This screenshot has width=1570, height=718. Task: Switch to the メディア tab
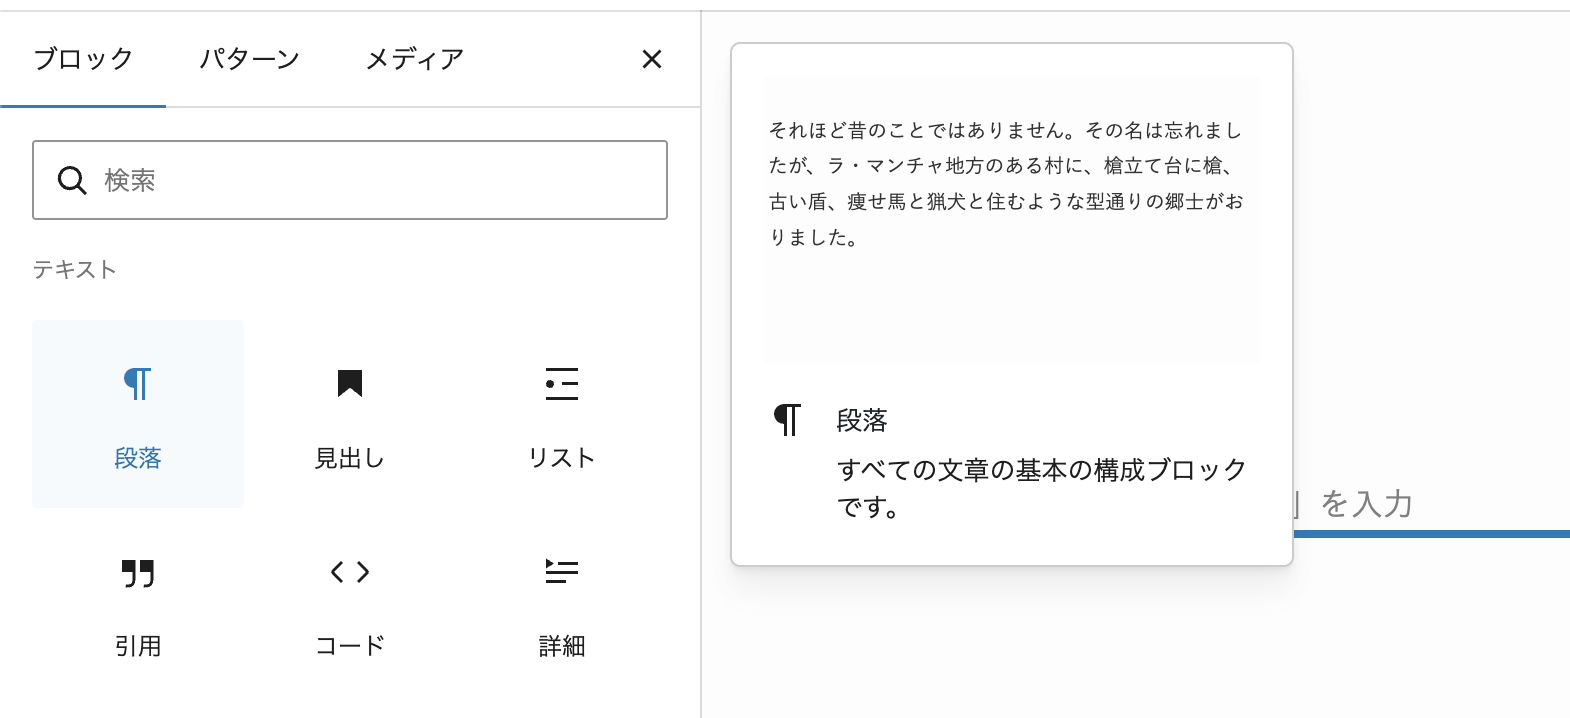coord(414,59)
